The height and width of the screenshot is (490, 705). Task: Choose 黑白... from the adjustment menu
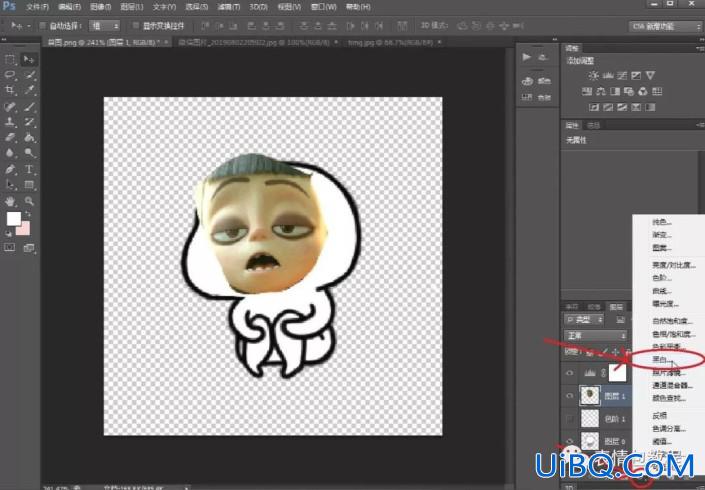[x=663, y=360]
